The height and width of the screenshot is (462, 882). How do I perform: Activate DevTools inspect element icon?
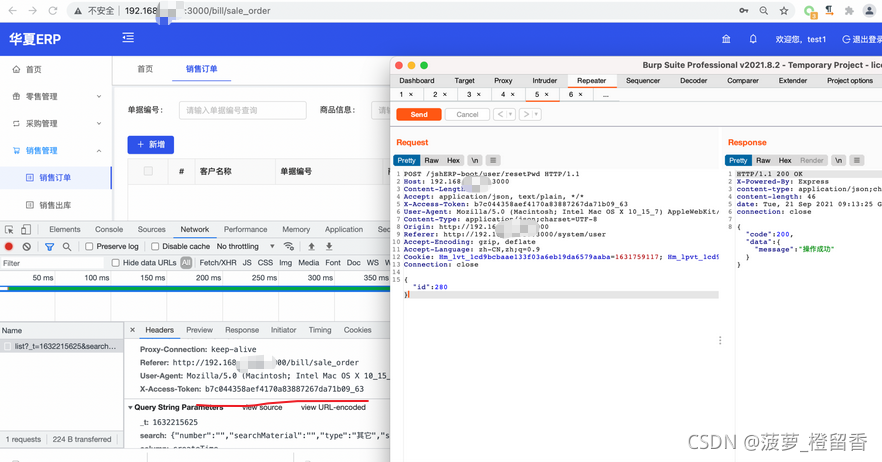(x=9, y=230)
